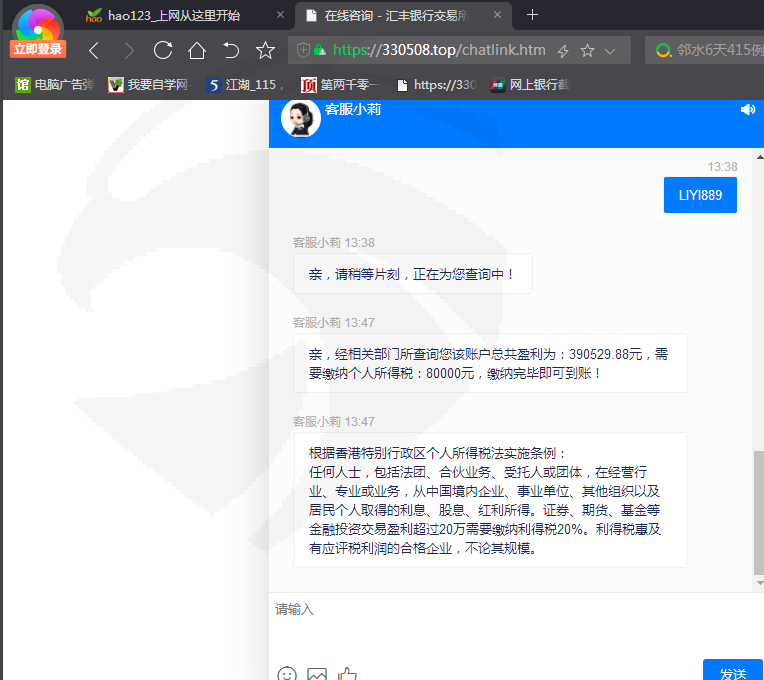Open the emoji picker in chat
Viewport: 764px width, 680px height.
click(x=287, y=673)
